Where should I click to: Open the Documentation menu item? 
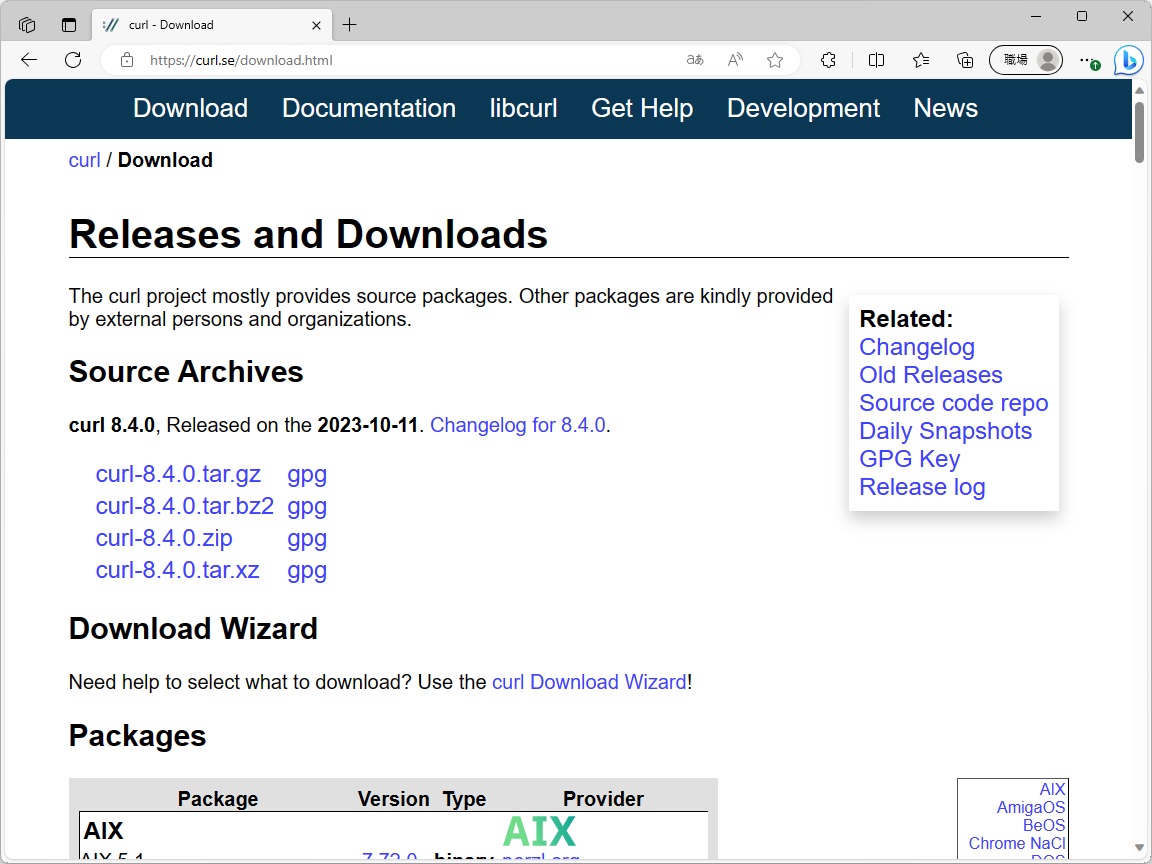[x=369, y=108]
